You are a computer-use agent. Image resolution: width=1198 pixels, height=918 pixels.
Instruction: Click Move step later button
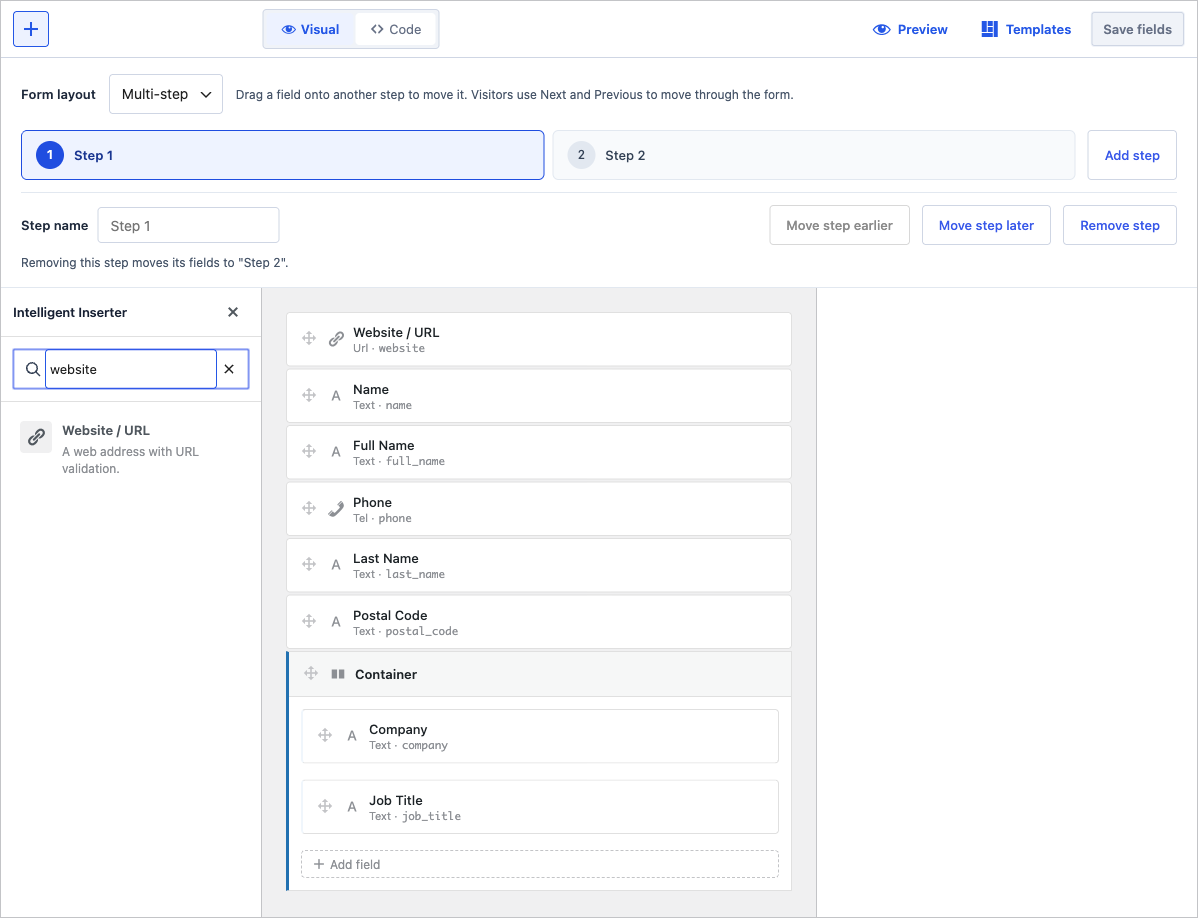point(986,225)
